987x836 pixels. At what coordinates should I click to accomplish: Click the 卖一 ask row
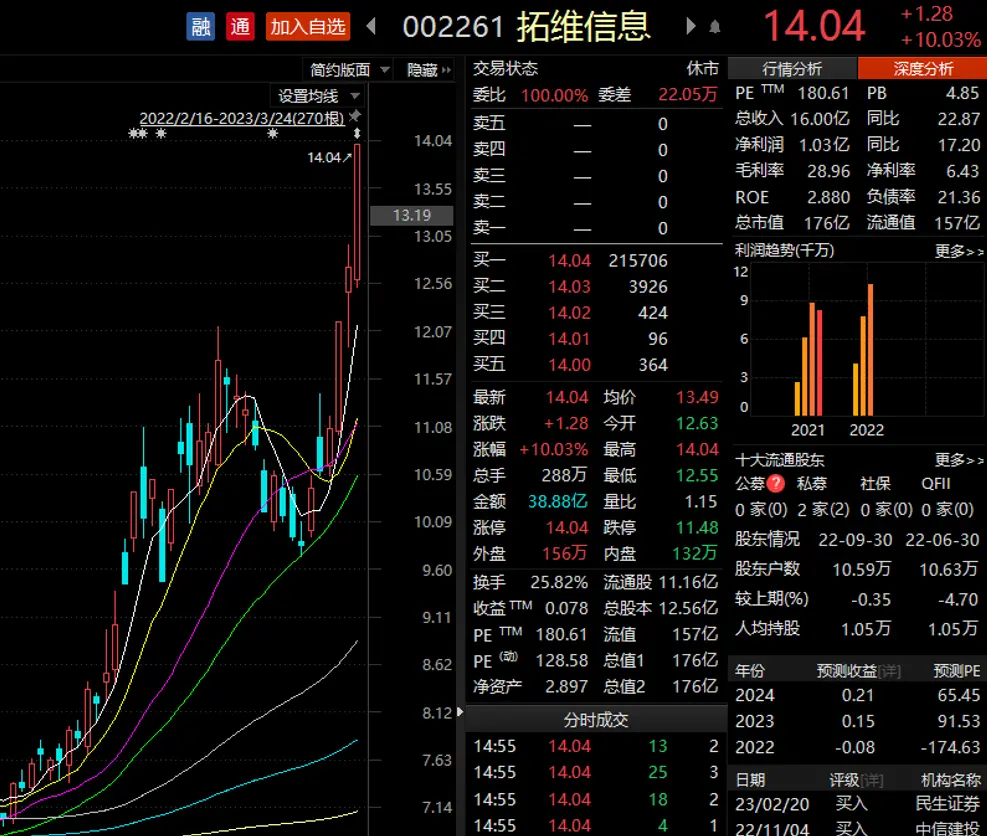pos(595,228)
